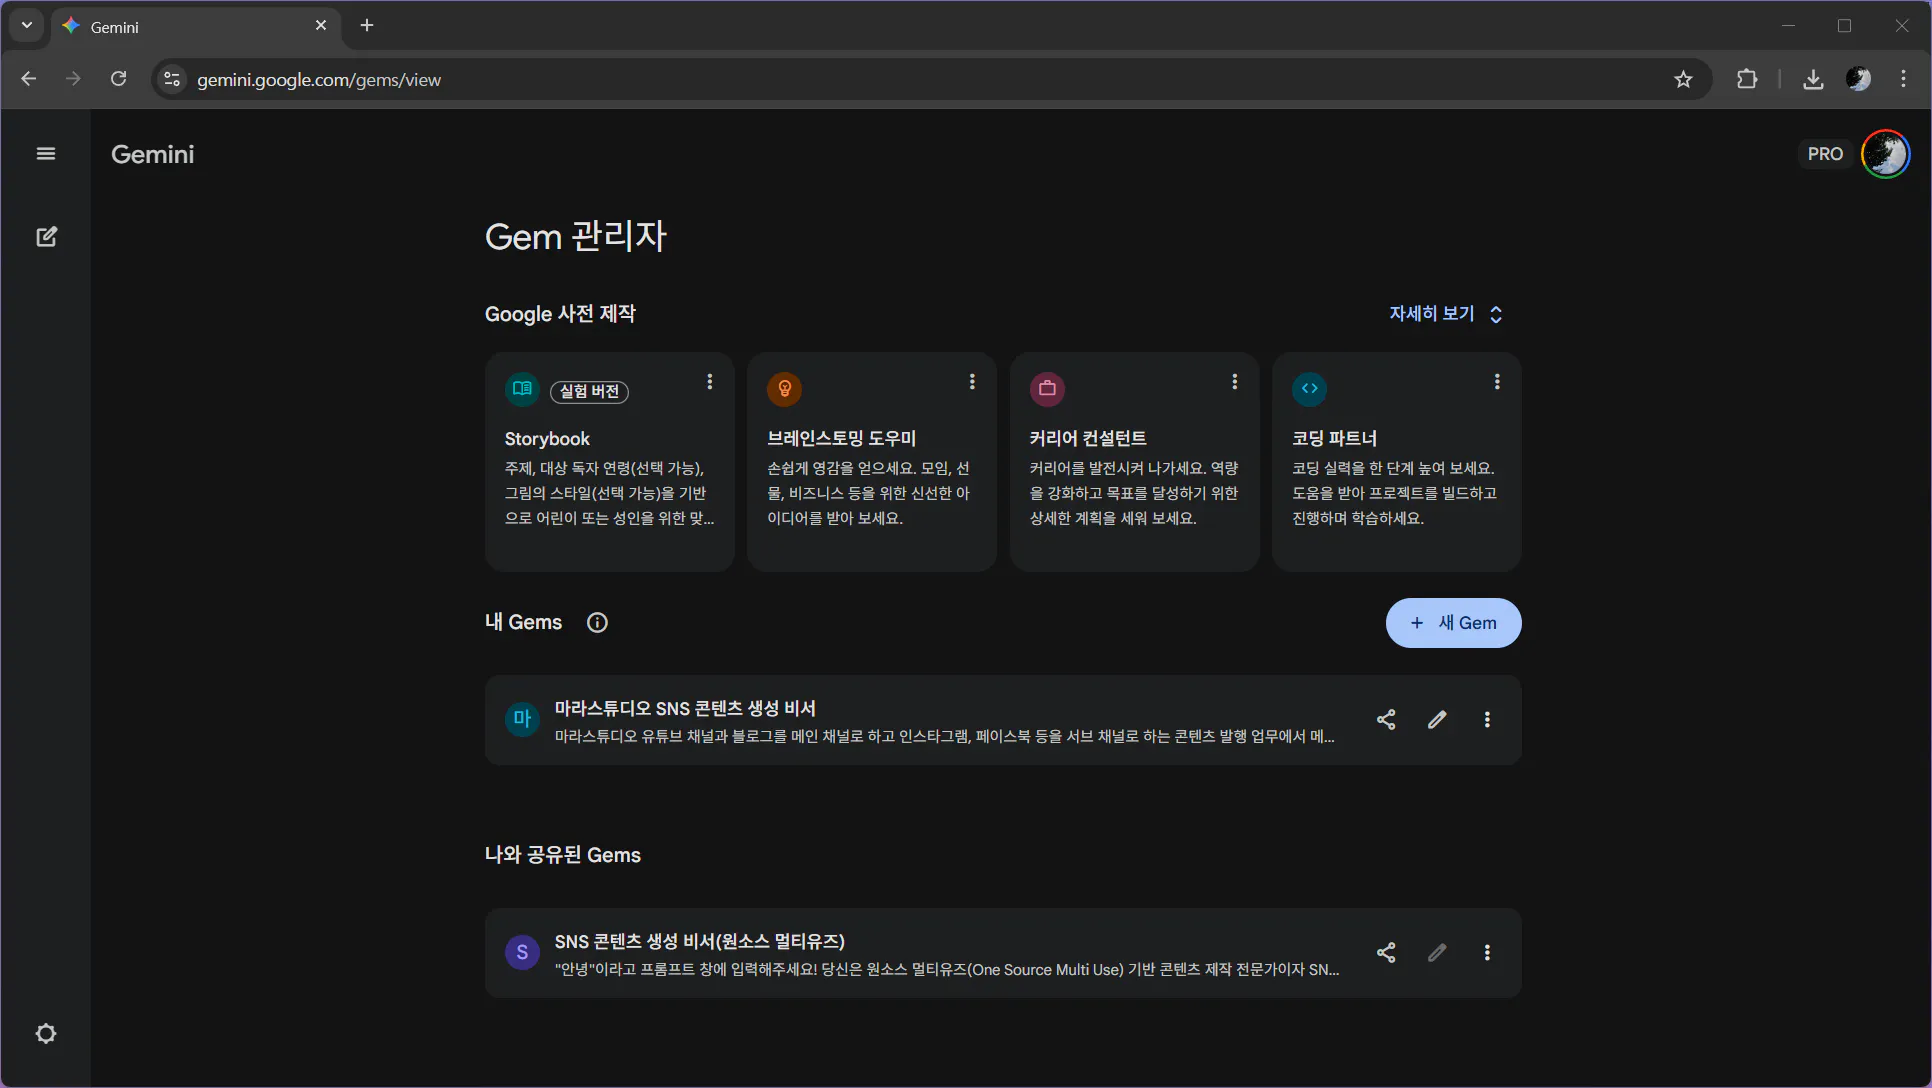Click the brainstorming lightbulb icon

(785, 389)
